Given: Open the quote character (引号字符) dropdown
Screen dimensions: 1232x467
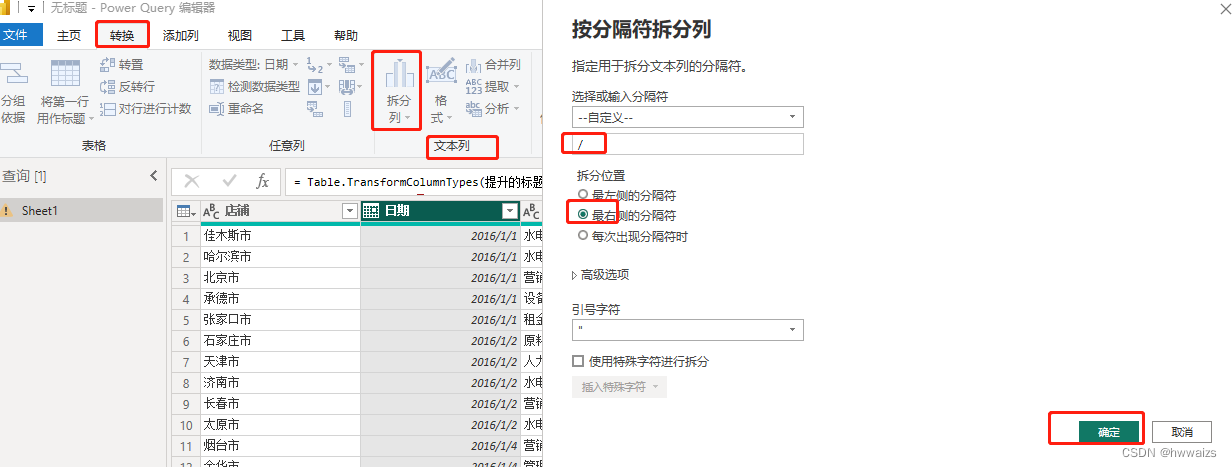Looking at the screenshot, I should pyautogui.click(x=687, y=329).
